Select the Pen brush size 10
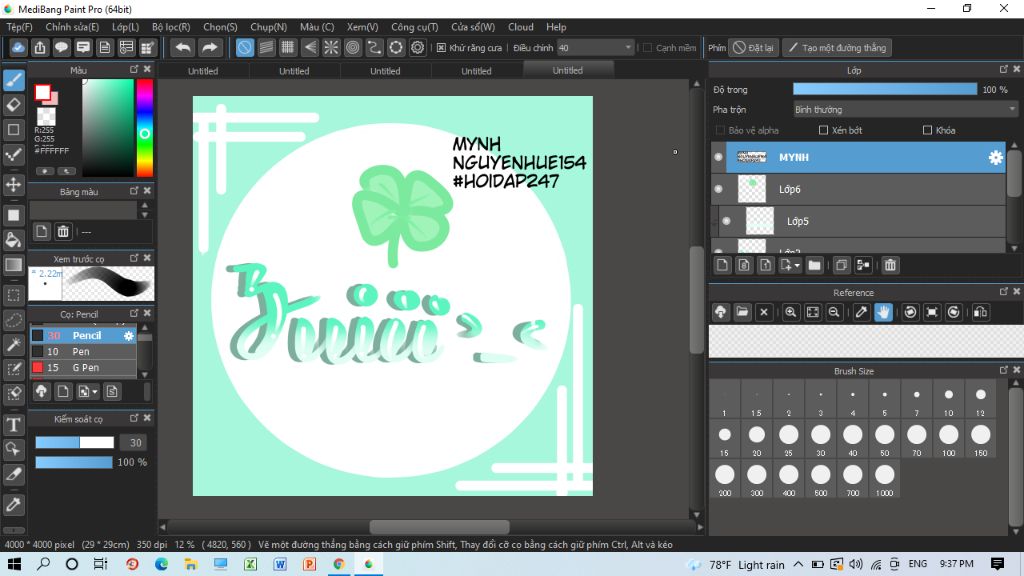 pos(84,351)
